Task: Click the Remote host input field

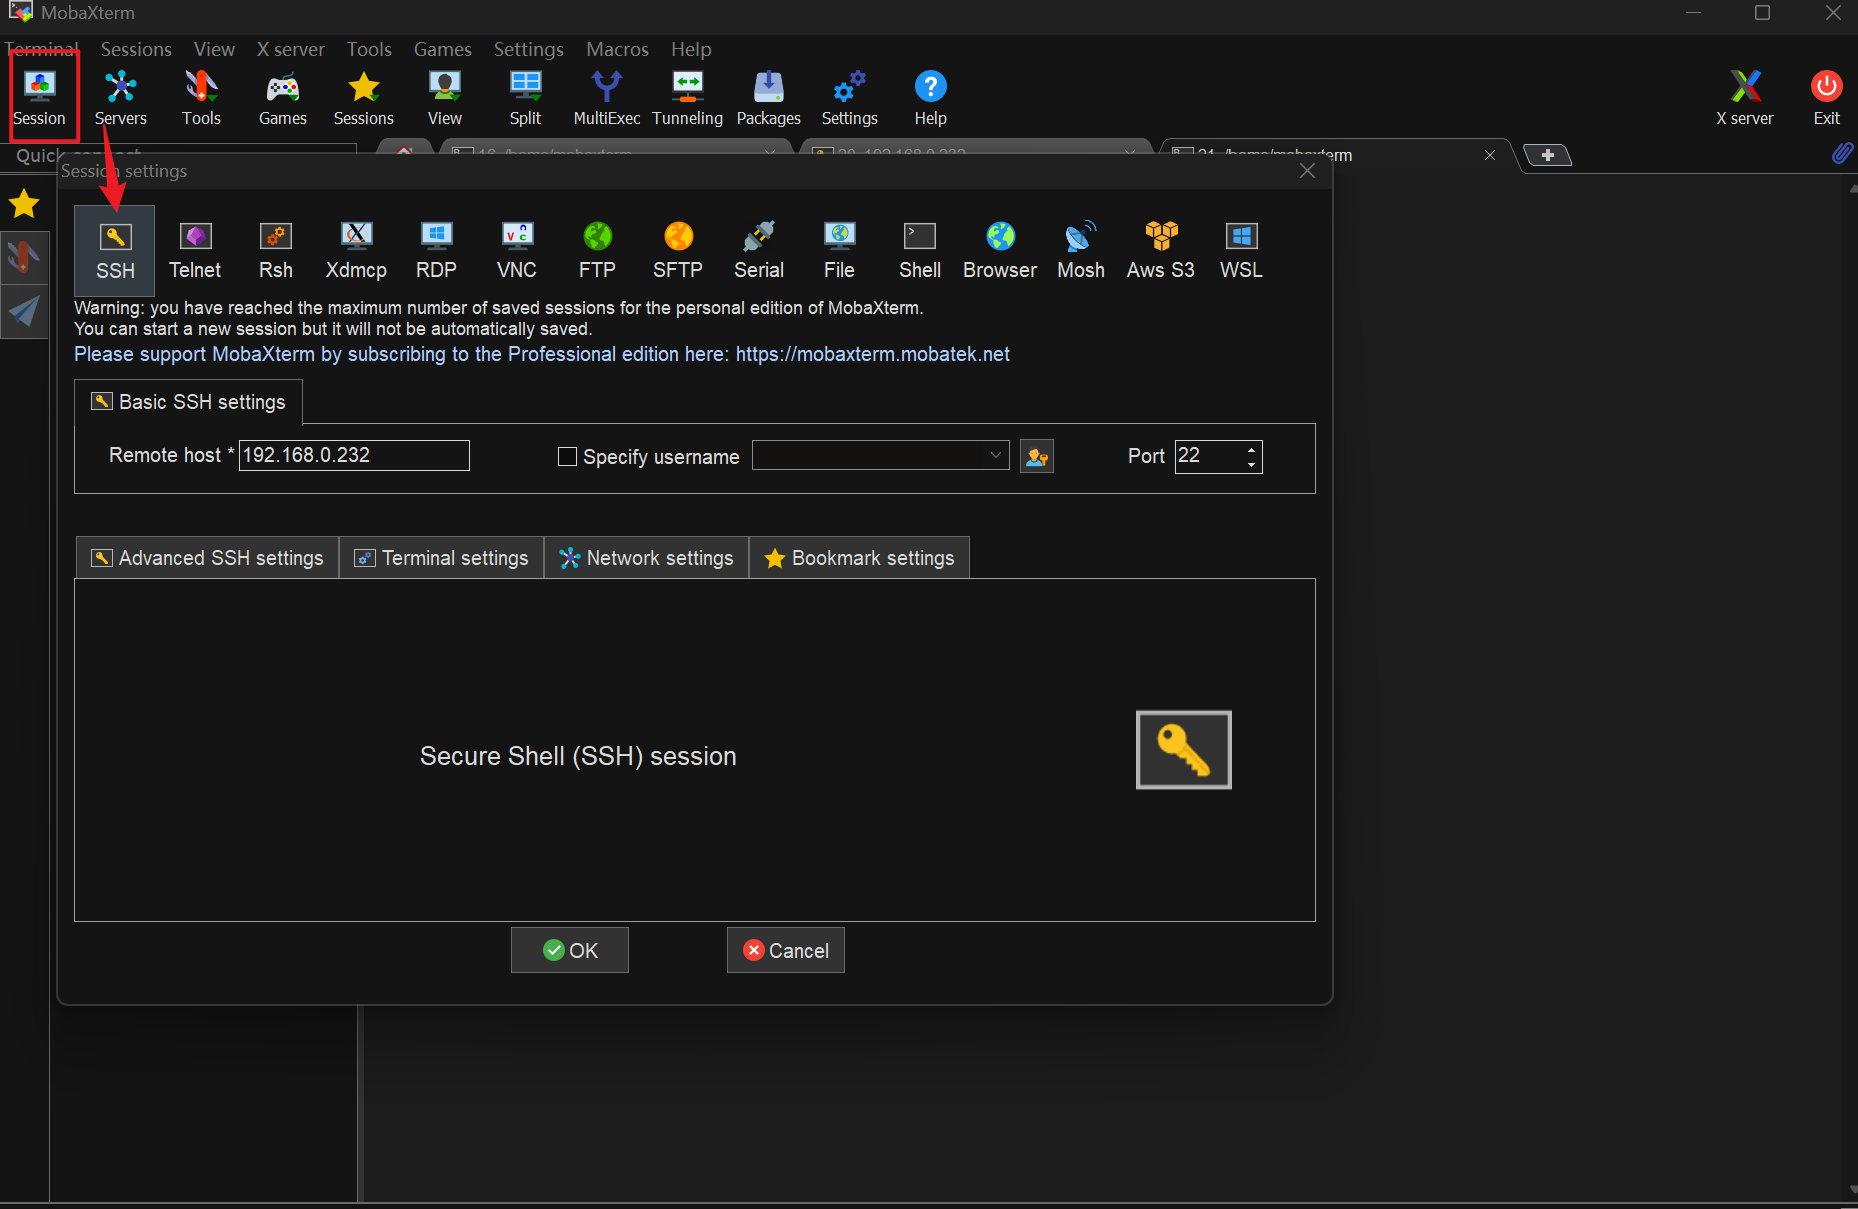Action: (x=353, y=456)
